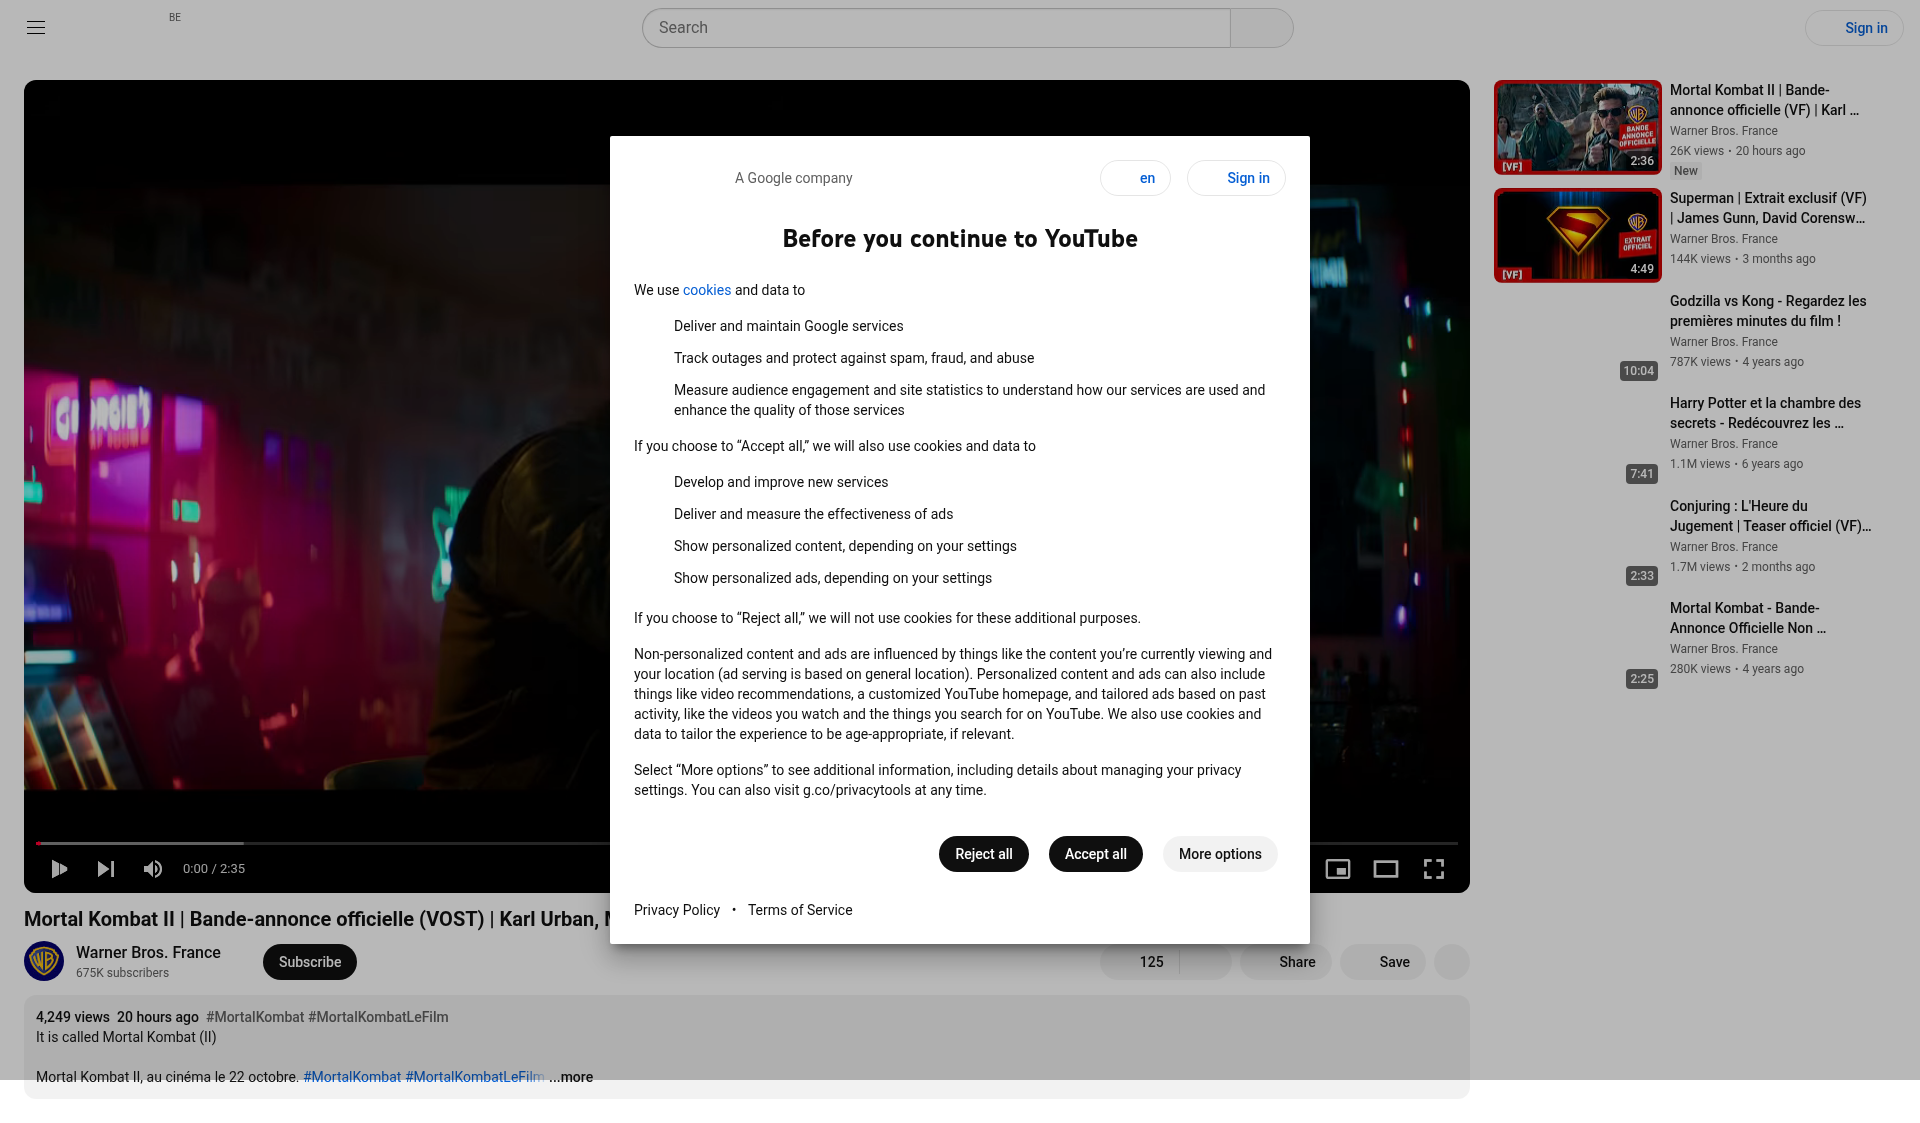Switch to theater mode
The width and height of the screenshot is (1920, 1123).
[1386, 869]
